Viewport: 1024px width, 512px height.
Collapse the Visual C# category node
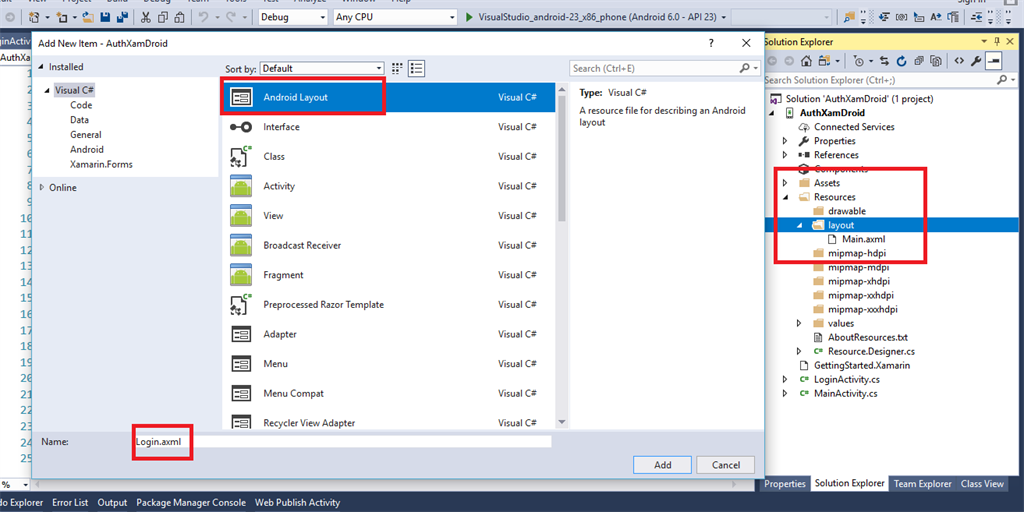click(x=48, y=90)
